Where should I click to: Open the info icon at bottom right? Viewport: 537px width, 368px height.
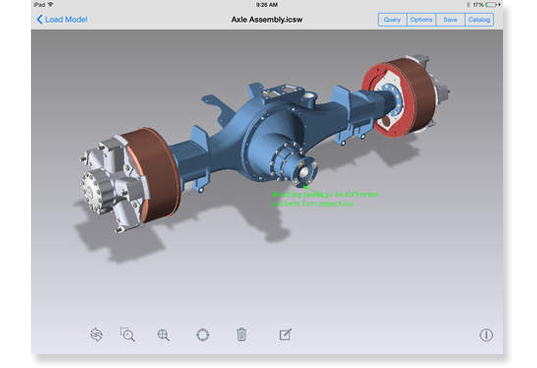486,334
